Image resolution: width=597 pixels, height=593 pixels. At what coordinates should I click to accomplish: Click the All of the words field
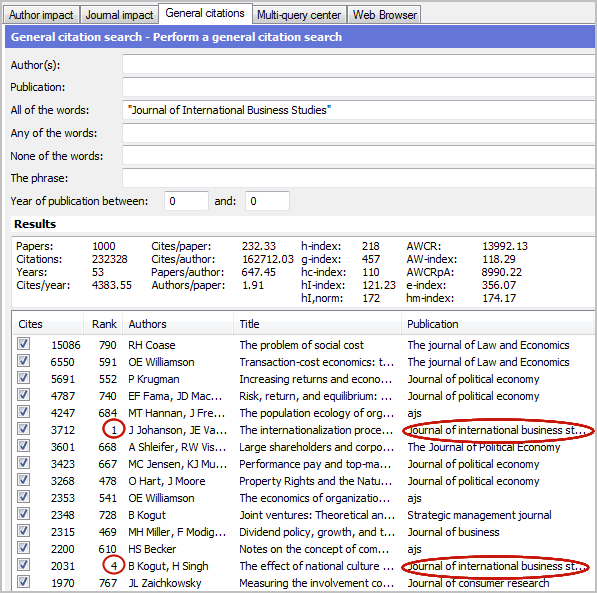point(359,110)
